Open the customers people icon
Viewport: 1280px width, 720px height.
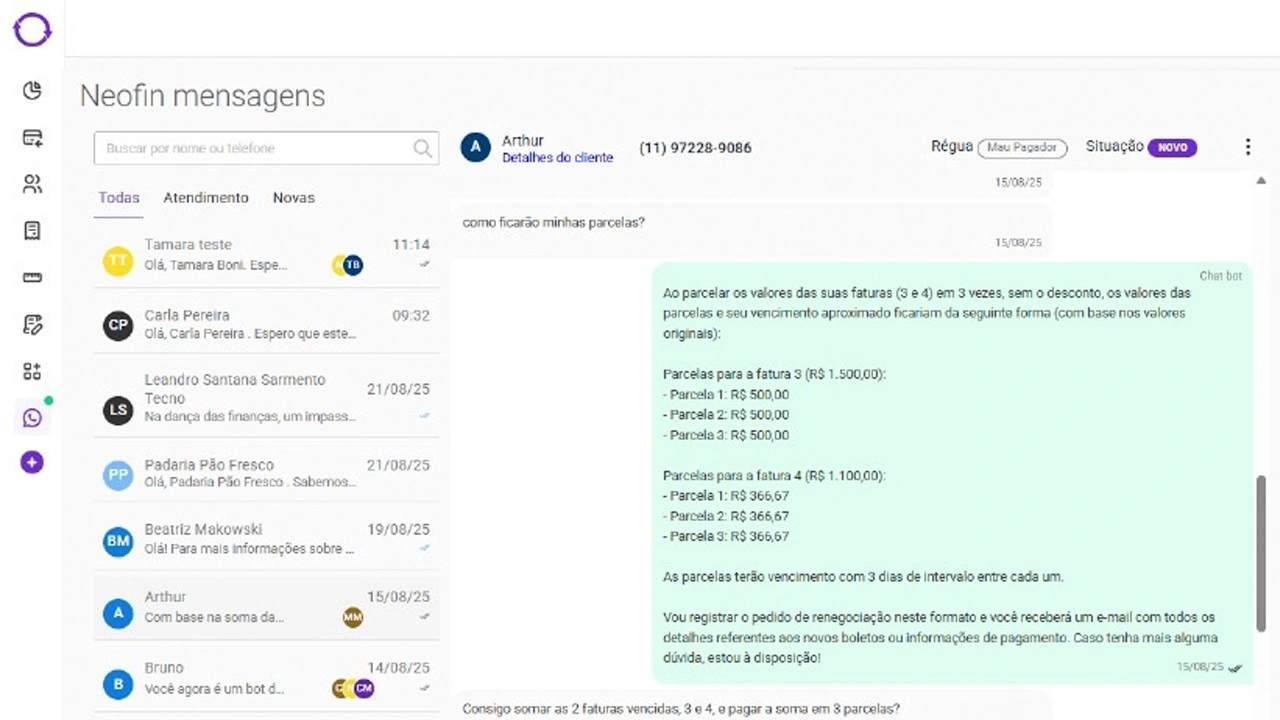[32, 184]
